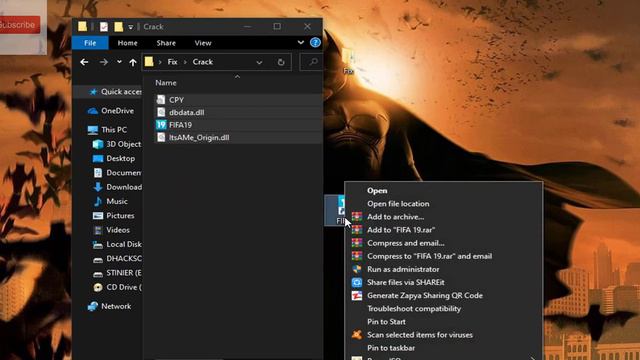
Task: Choose Share files via SHAREit
Action: (x=405, y=282)
